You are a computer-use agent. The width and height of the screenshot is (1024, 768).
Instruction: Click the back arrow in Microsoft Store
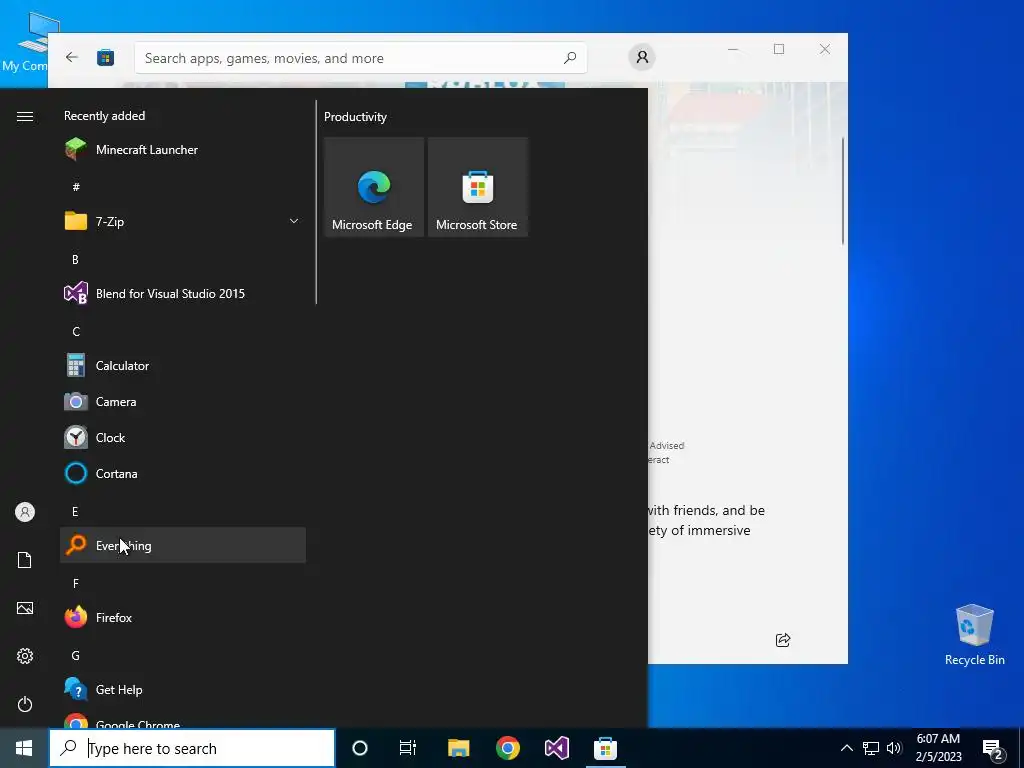click(72, 57)
